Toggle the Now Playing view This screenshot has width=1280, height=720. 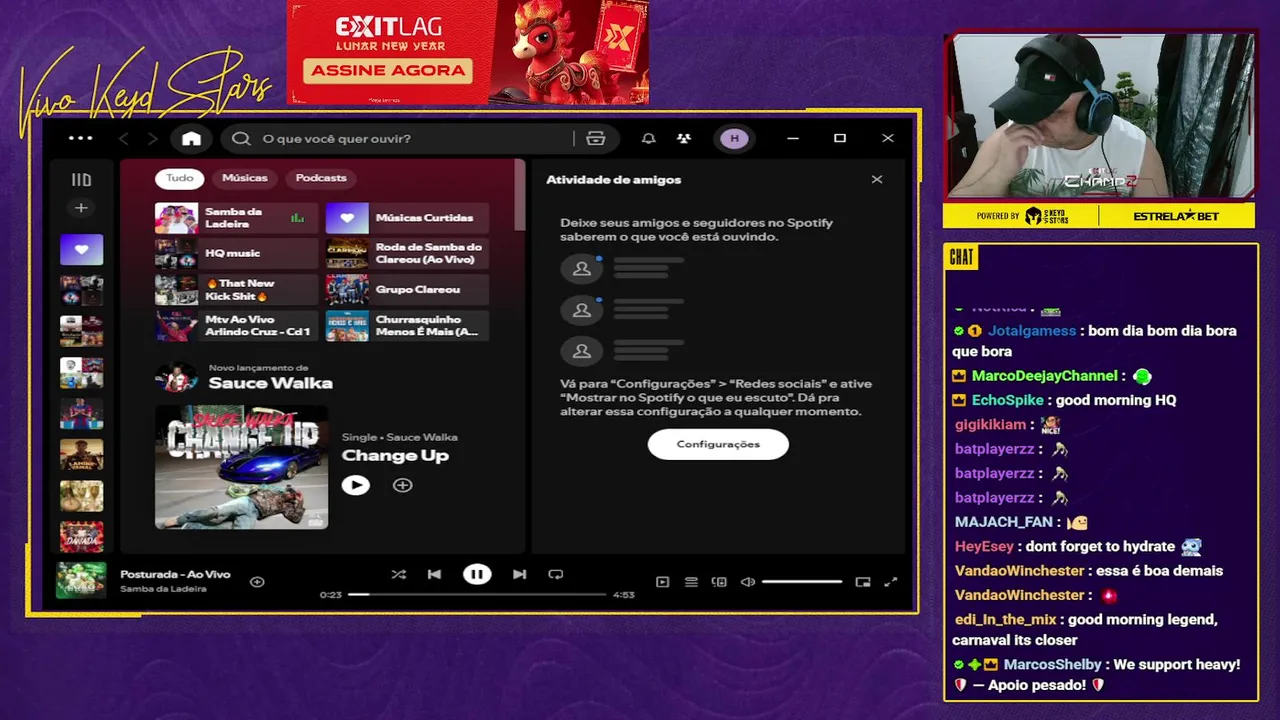[x=662, y=582]
